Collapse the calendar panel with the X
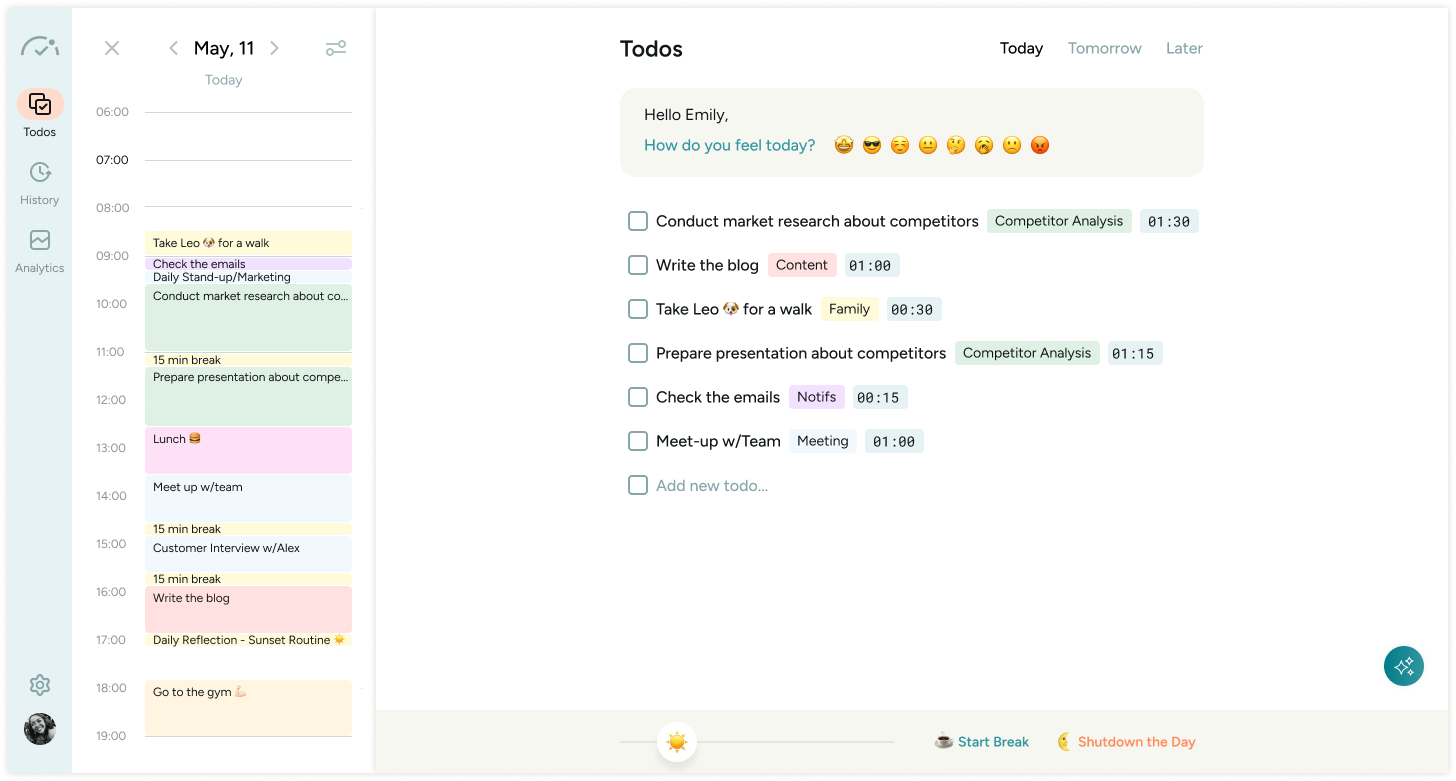 click(112, 47)
